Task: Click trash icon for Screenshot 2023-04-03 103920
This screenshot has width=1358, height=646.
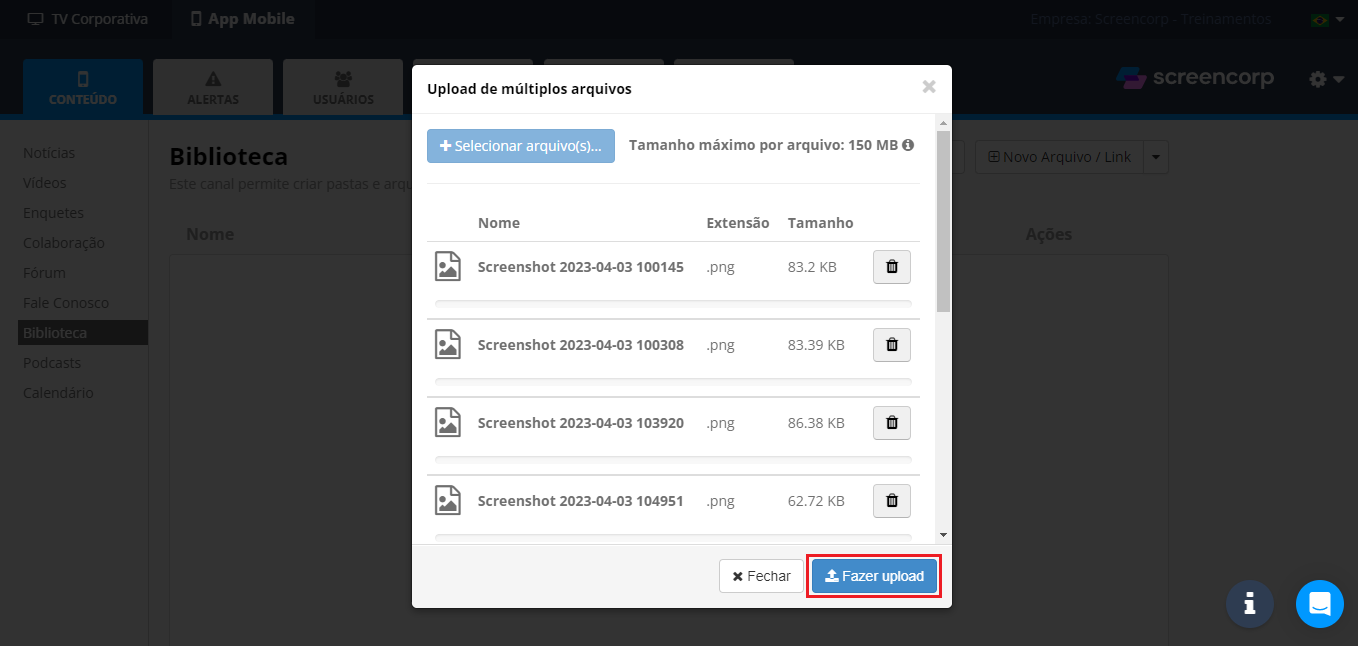Action: 892,423
